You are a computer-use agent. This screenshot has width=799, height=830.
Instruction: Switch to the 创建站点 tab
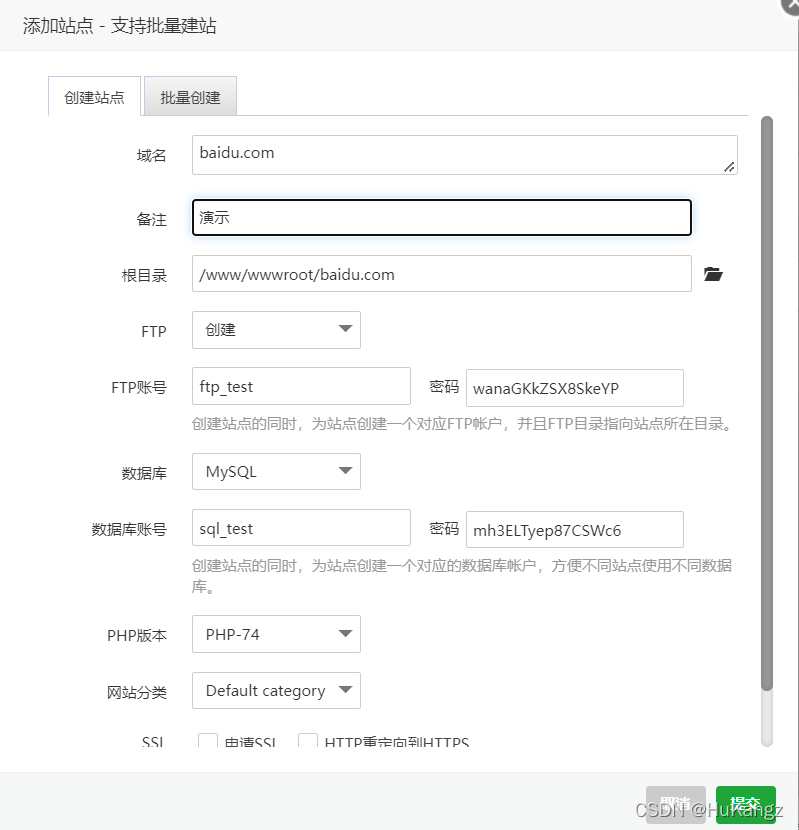pyautogui.click(x=94, y=96)
